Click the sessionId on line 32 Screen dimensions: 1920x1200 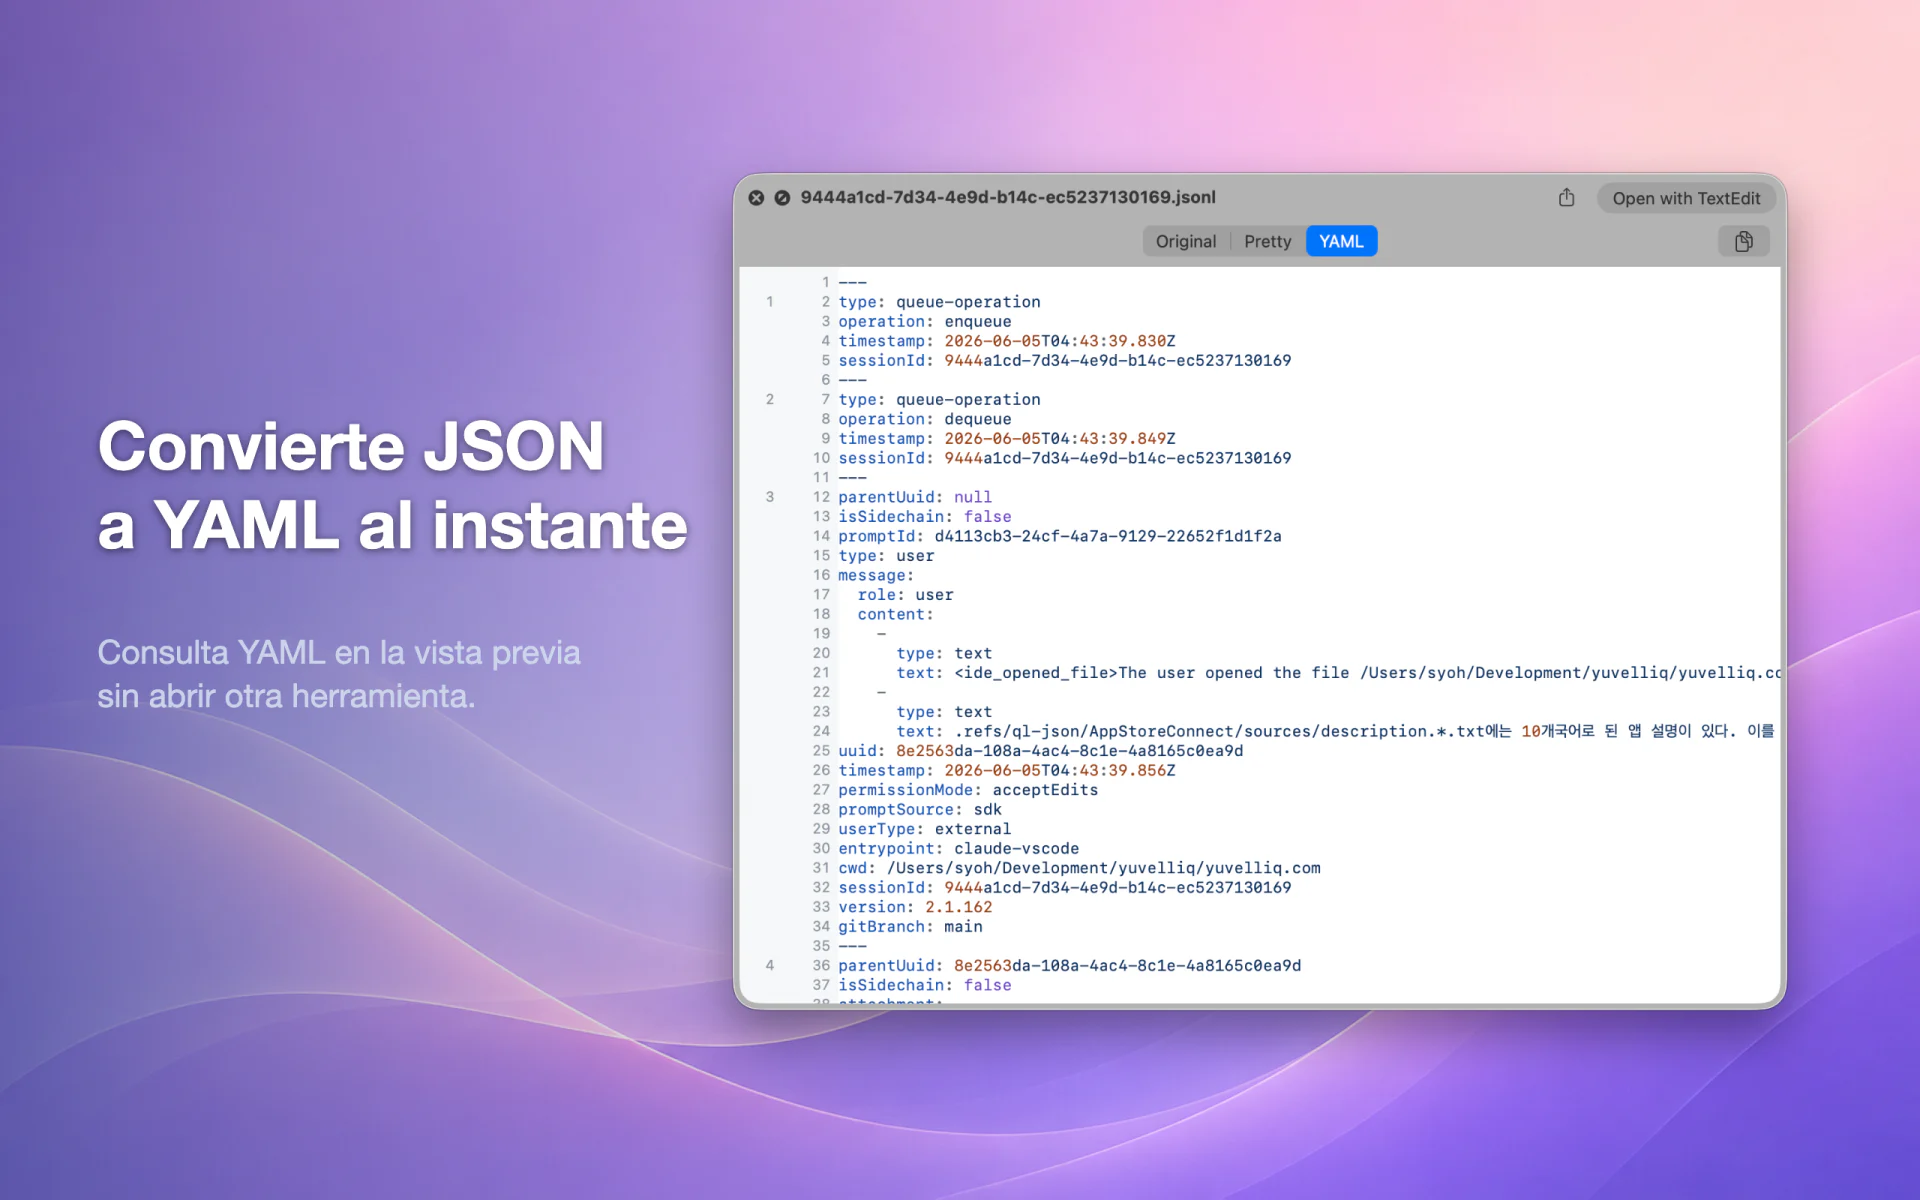pos(1065,888)
